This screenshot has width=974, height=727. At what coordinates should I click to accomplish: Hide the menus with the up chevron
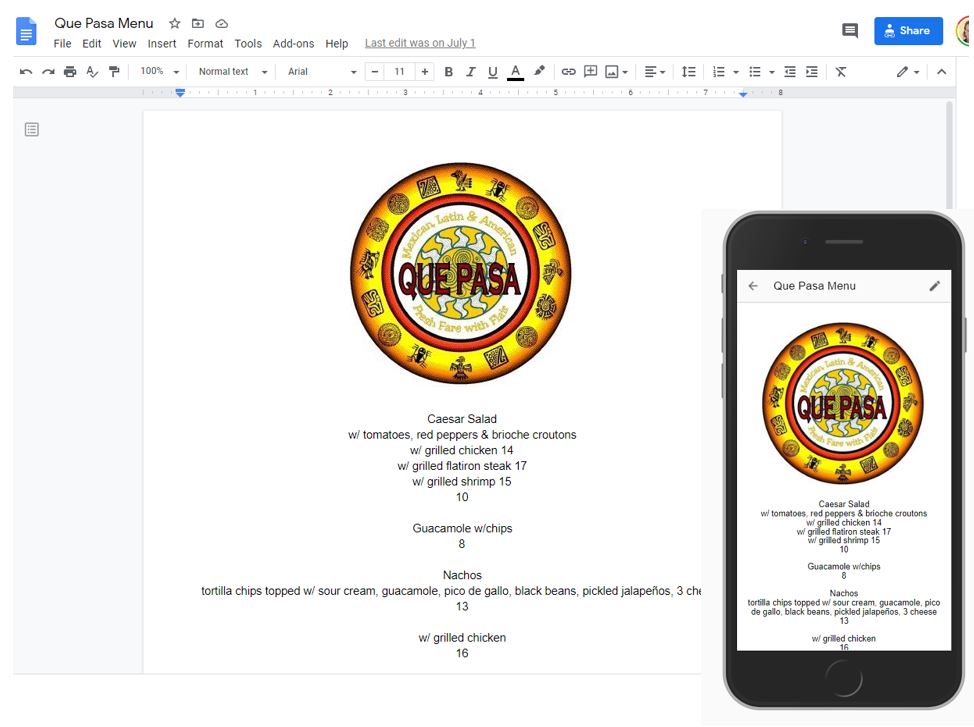point(942,71)
